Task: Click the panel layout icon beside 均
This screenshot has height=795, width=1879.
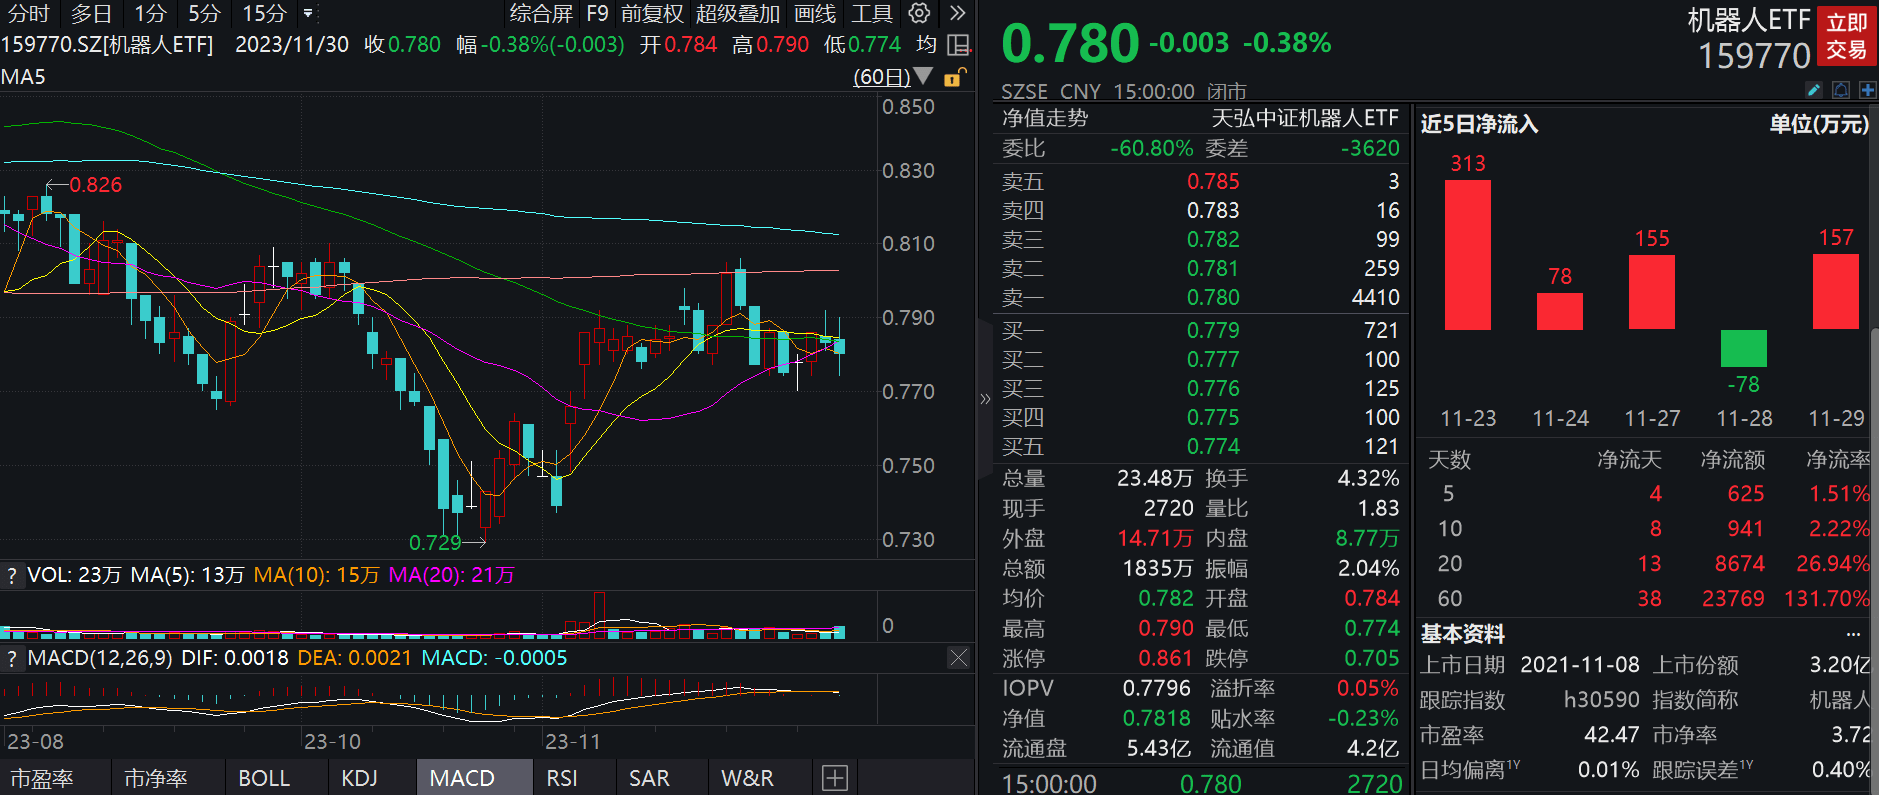Action: 958,45
